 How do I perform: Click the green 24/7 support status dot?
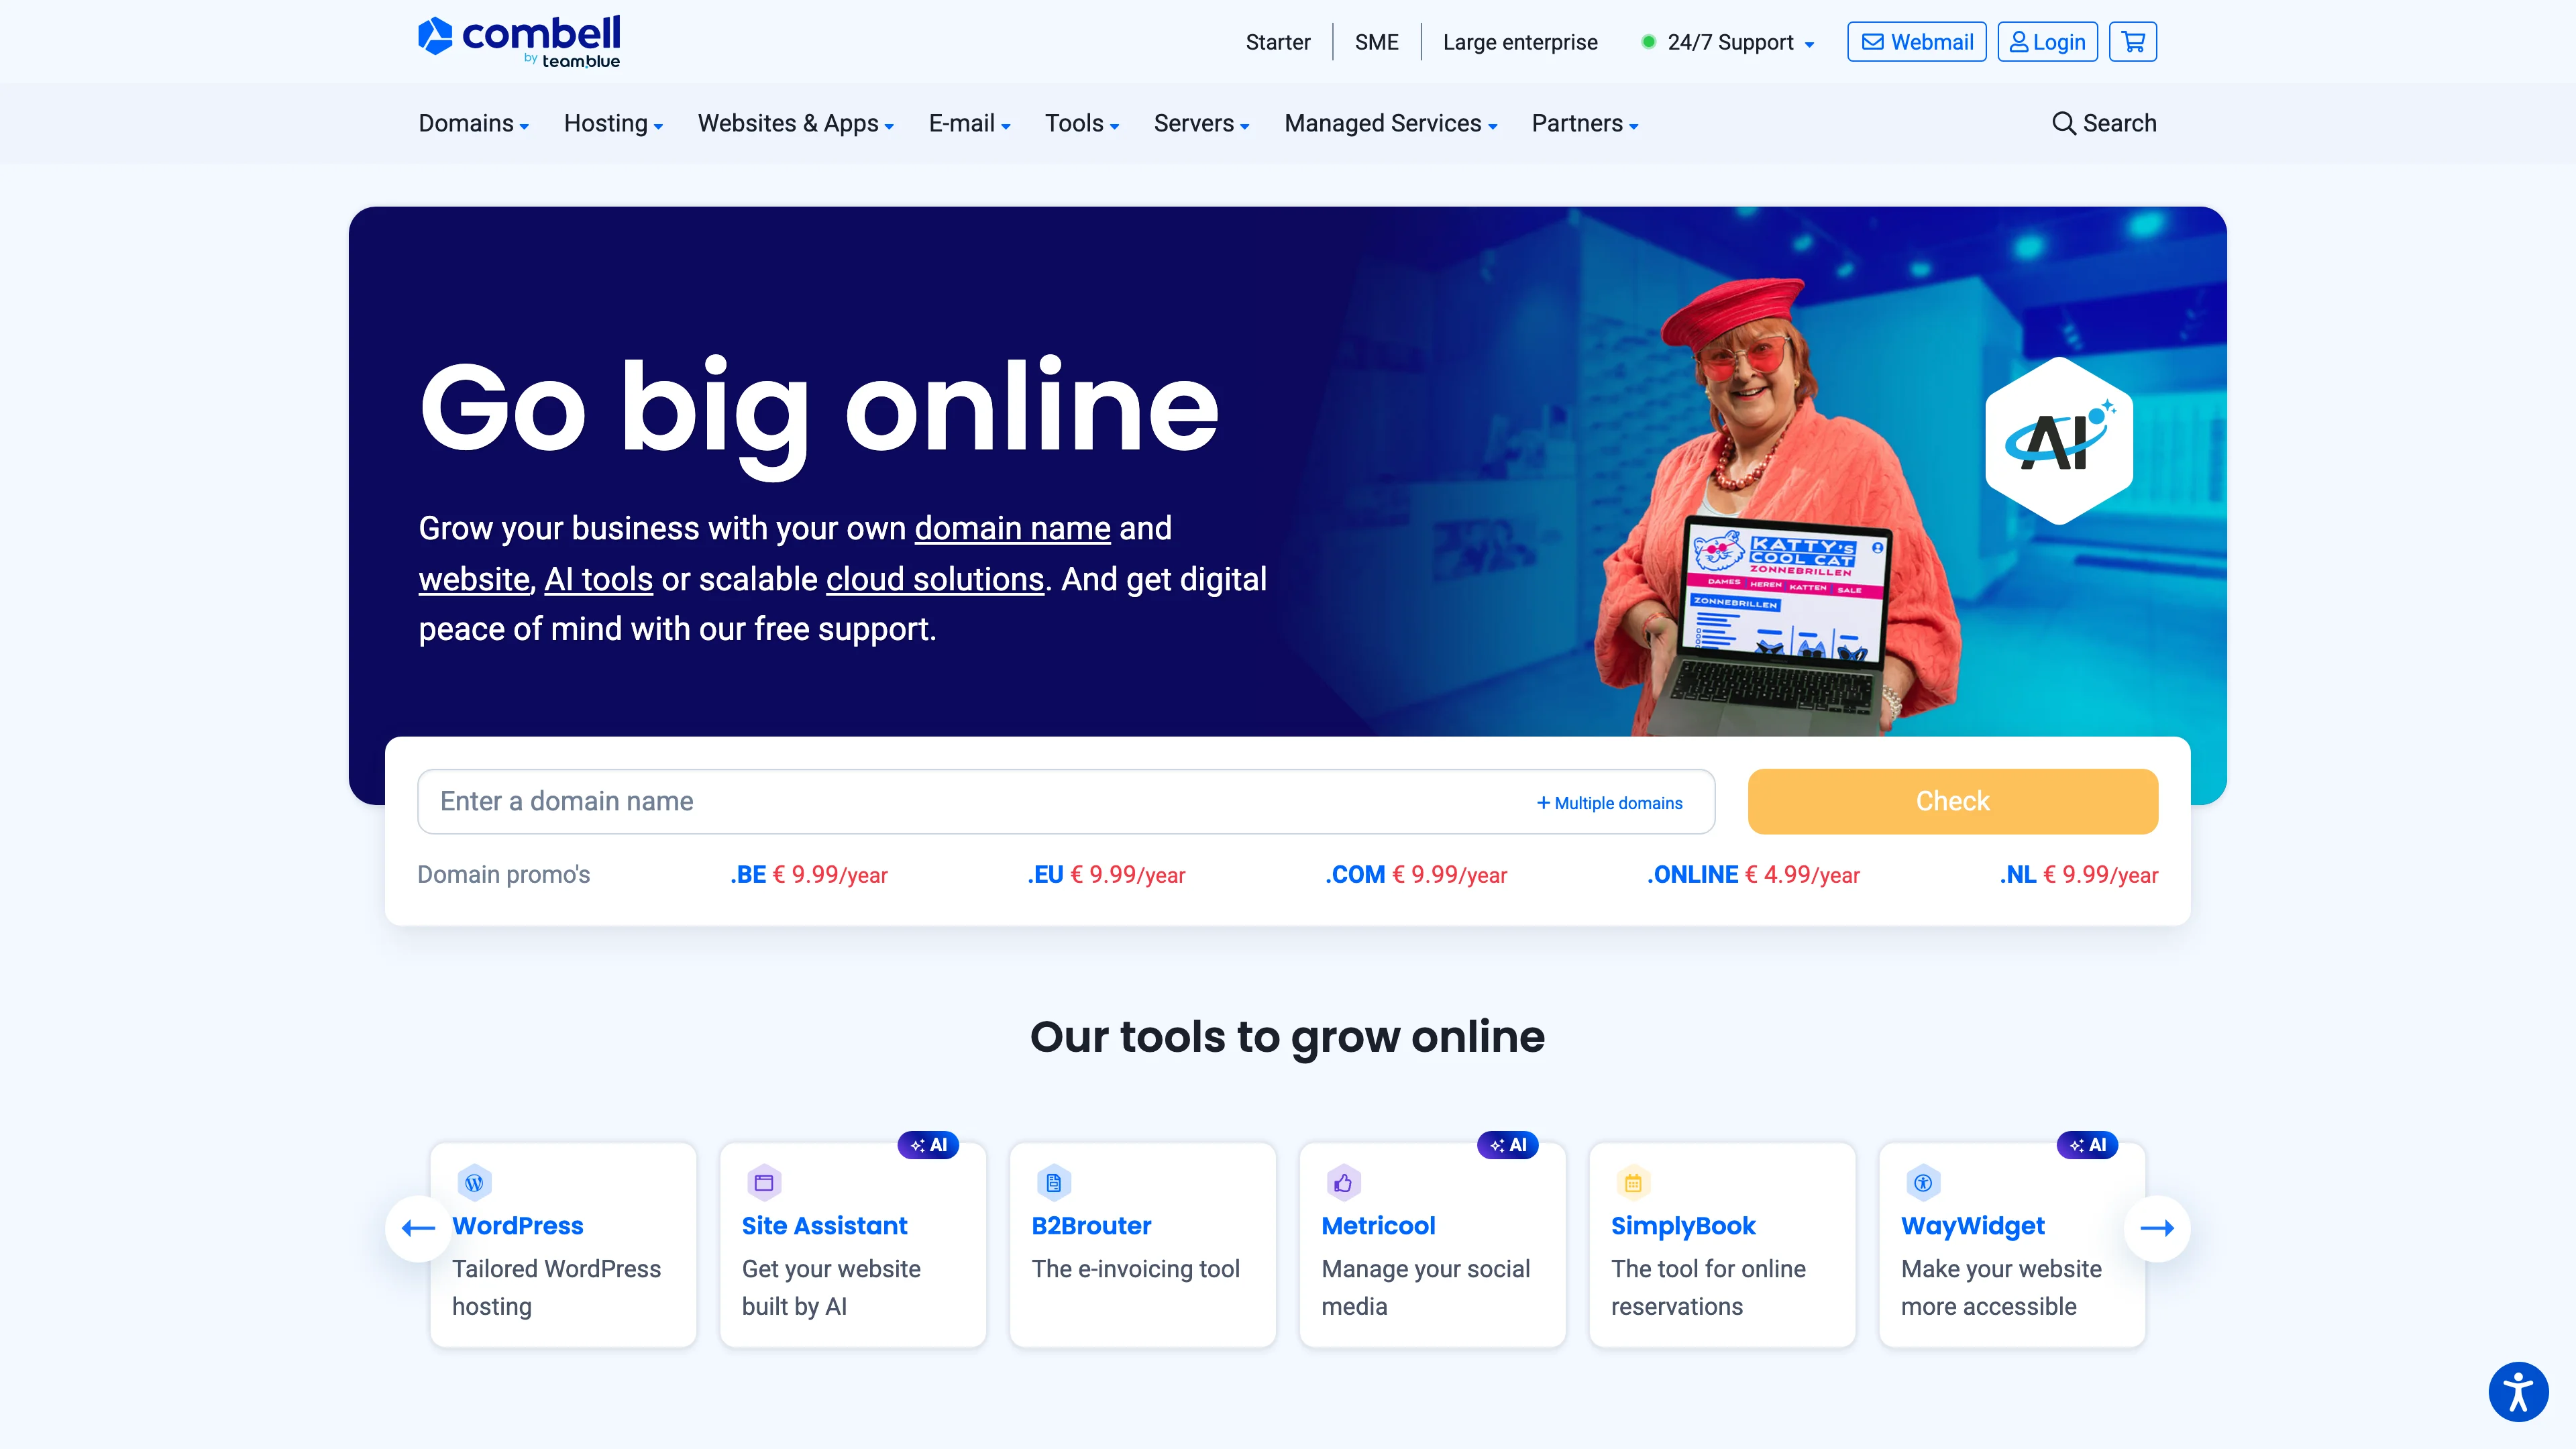[1648, 42]
